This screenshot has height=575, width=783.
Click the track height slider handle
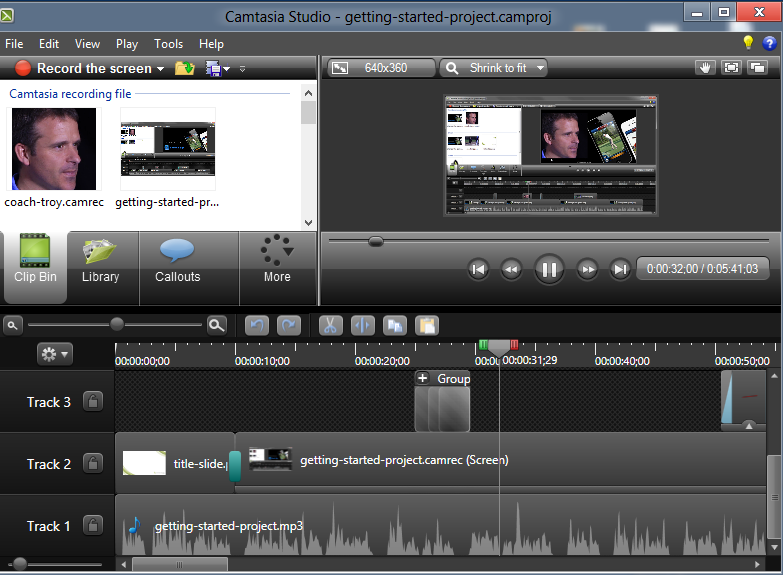[20, 564]
